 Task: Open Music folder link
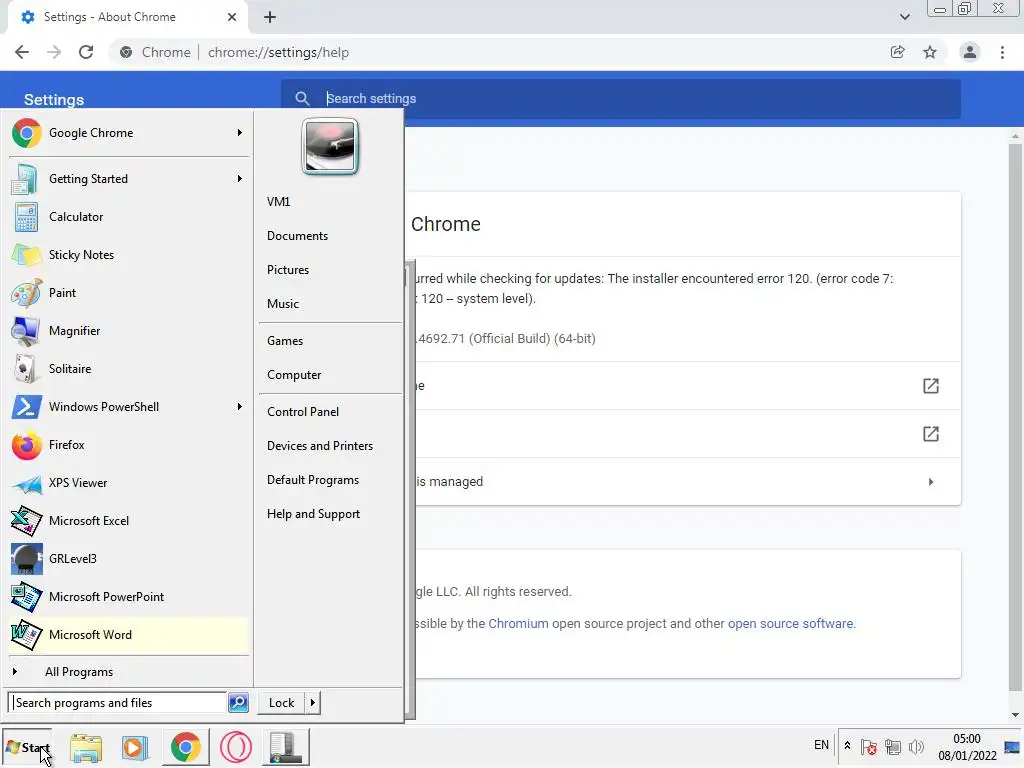(283, 304)
